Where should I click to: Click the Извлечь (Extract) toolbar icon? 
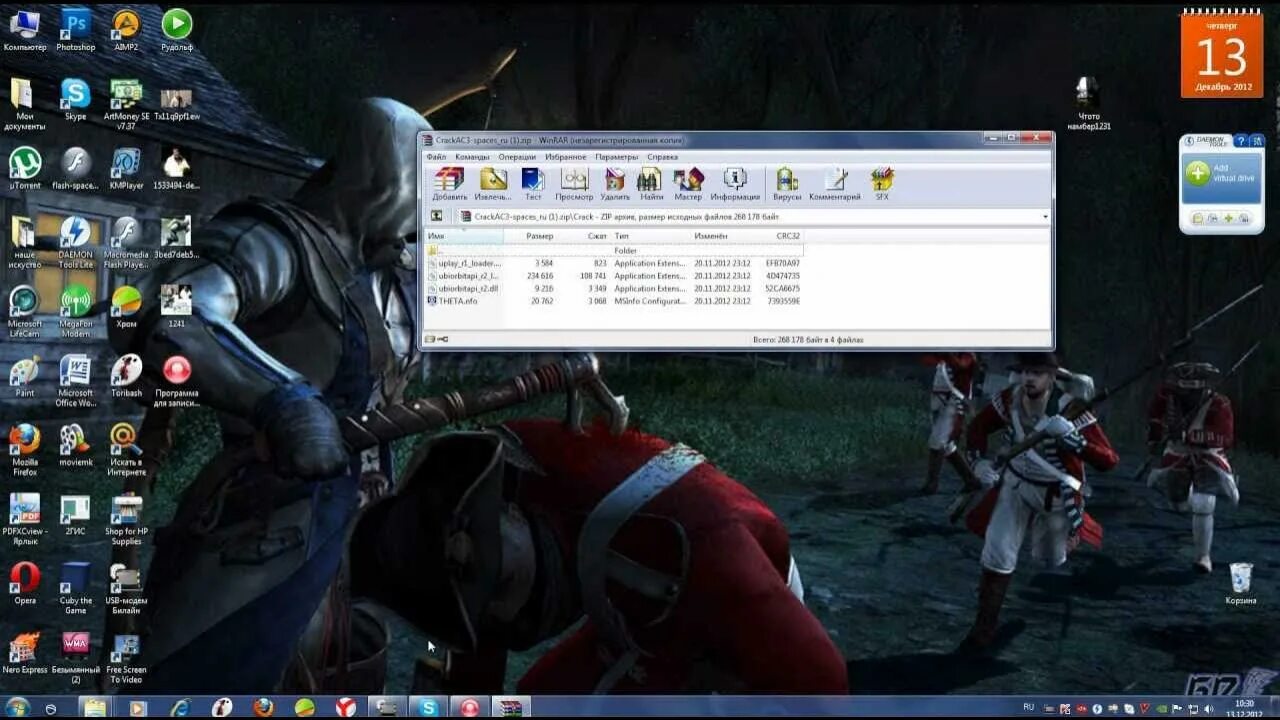point(493,184)
